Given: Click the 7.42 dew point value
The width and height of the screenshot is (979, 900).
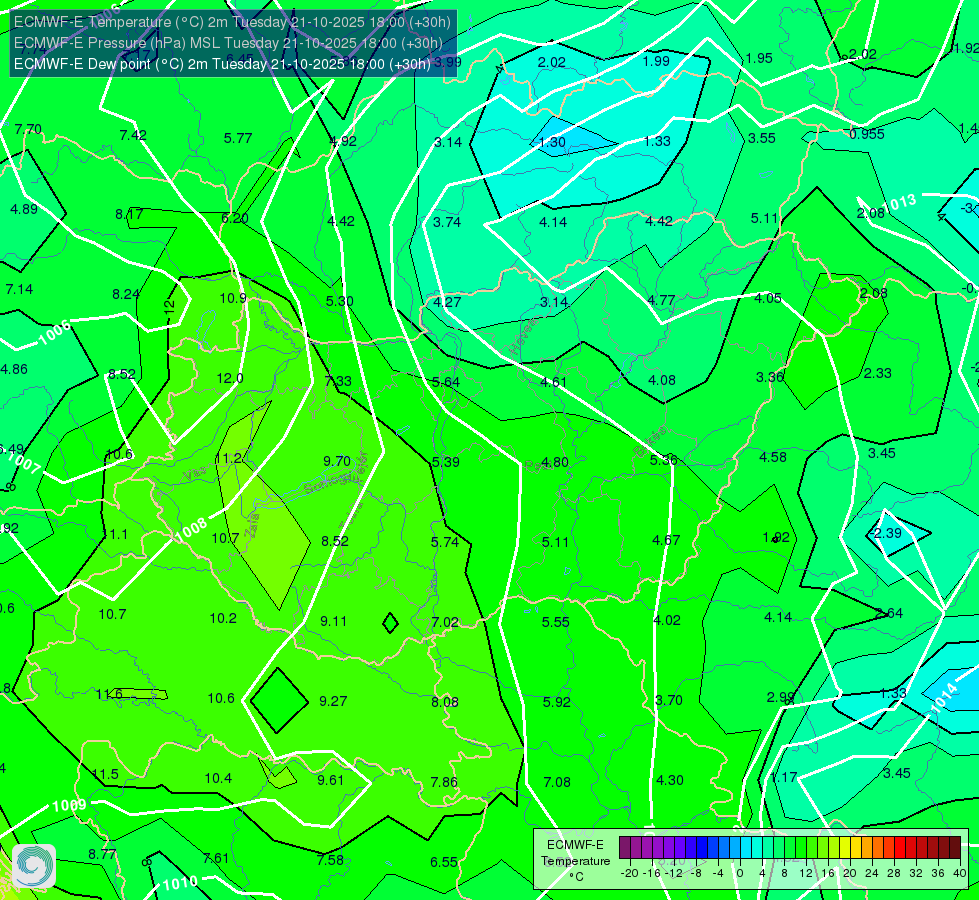Looking at the screenshot, I should (133, 135).
